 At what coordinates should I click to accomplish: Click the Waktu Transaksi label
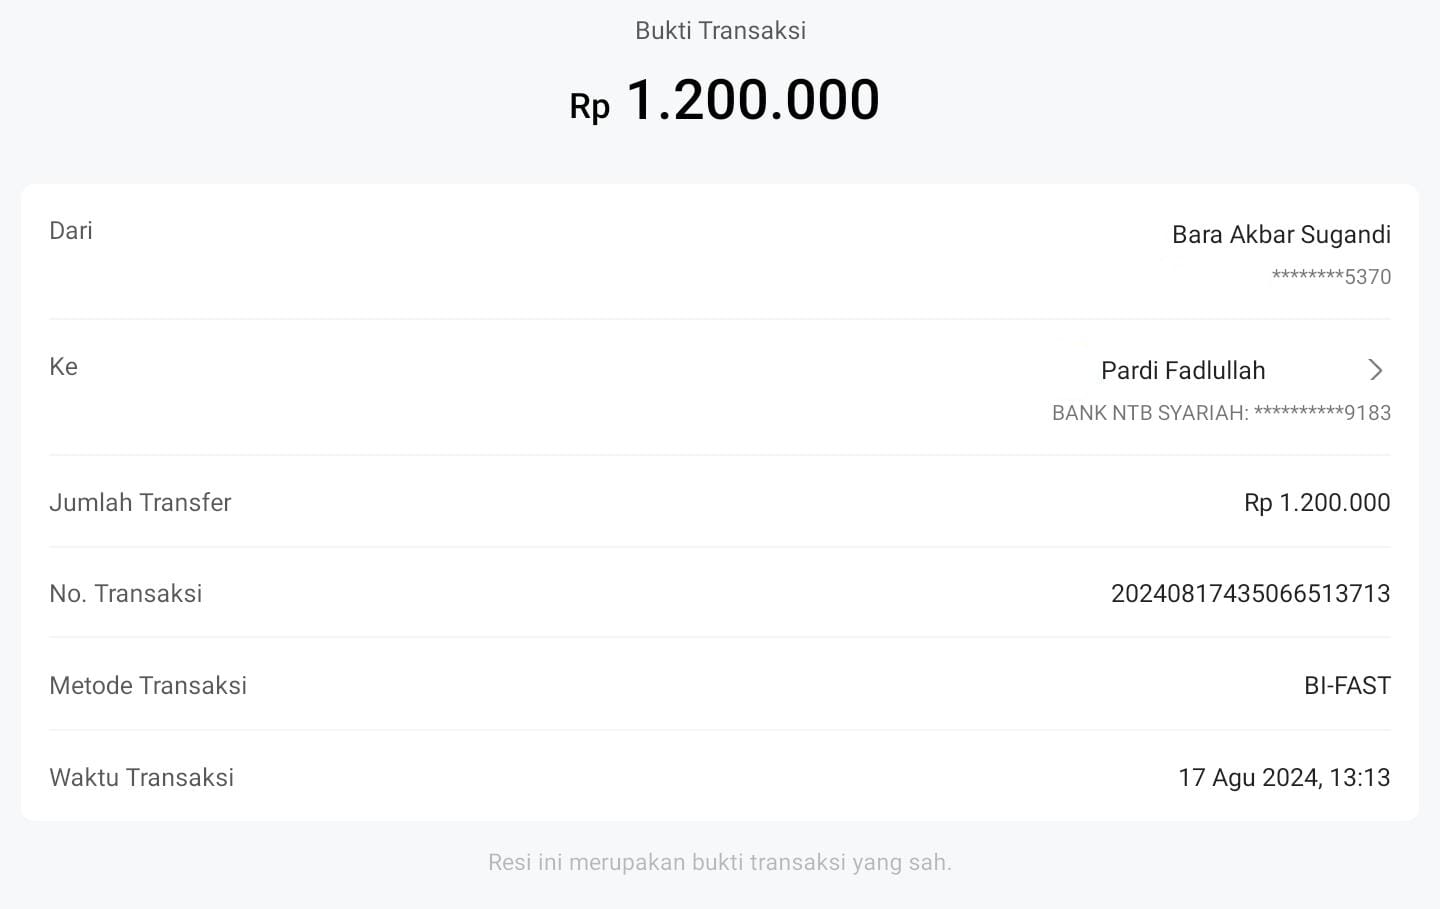click(x=141, y=778)
